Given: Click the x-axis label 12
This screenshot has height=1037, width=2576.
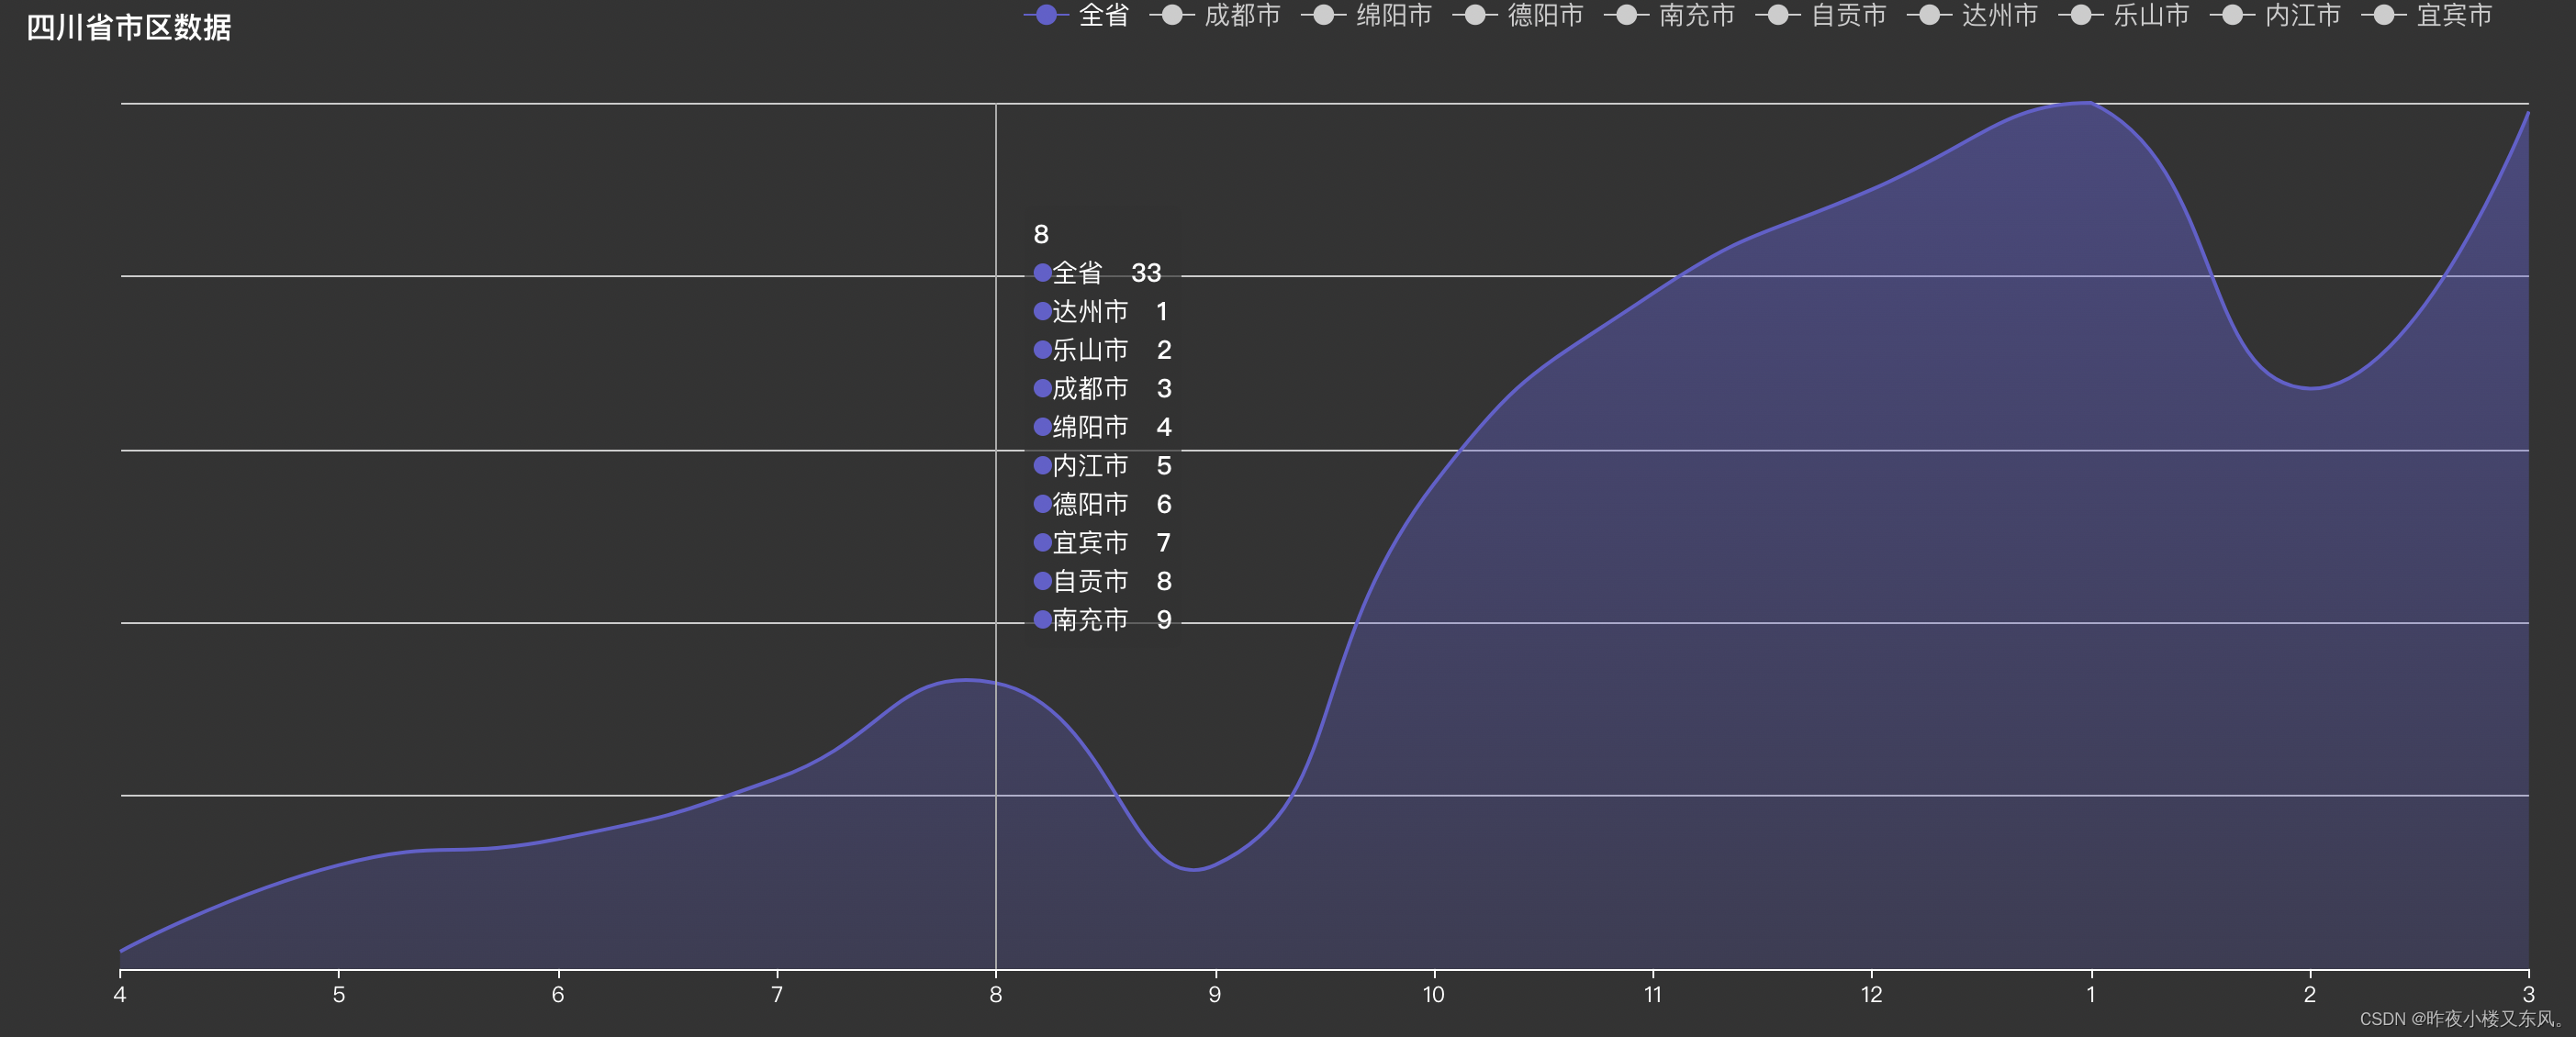Looking at the screenshot, I should (x=1871, y=994).
